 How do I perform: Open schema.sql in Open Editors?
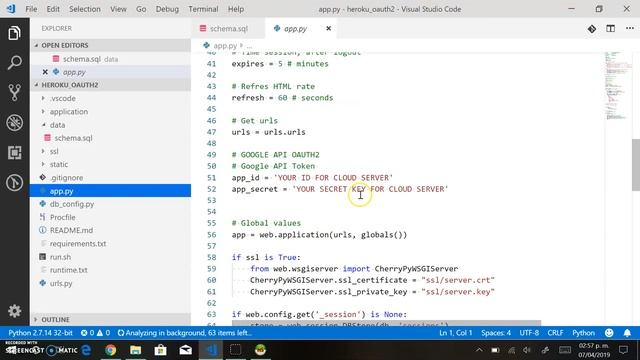coord(82,59)
